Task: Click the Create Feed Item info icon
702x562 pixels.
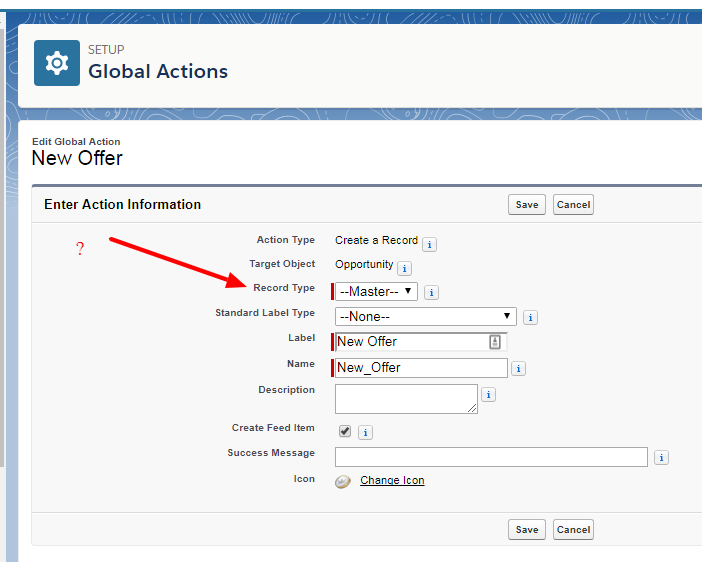Action: pyautogui.click(x=366, y=432)
